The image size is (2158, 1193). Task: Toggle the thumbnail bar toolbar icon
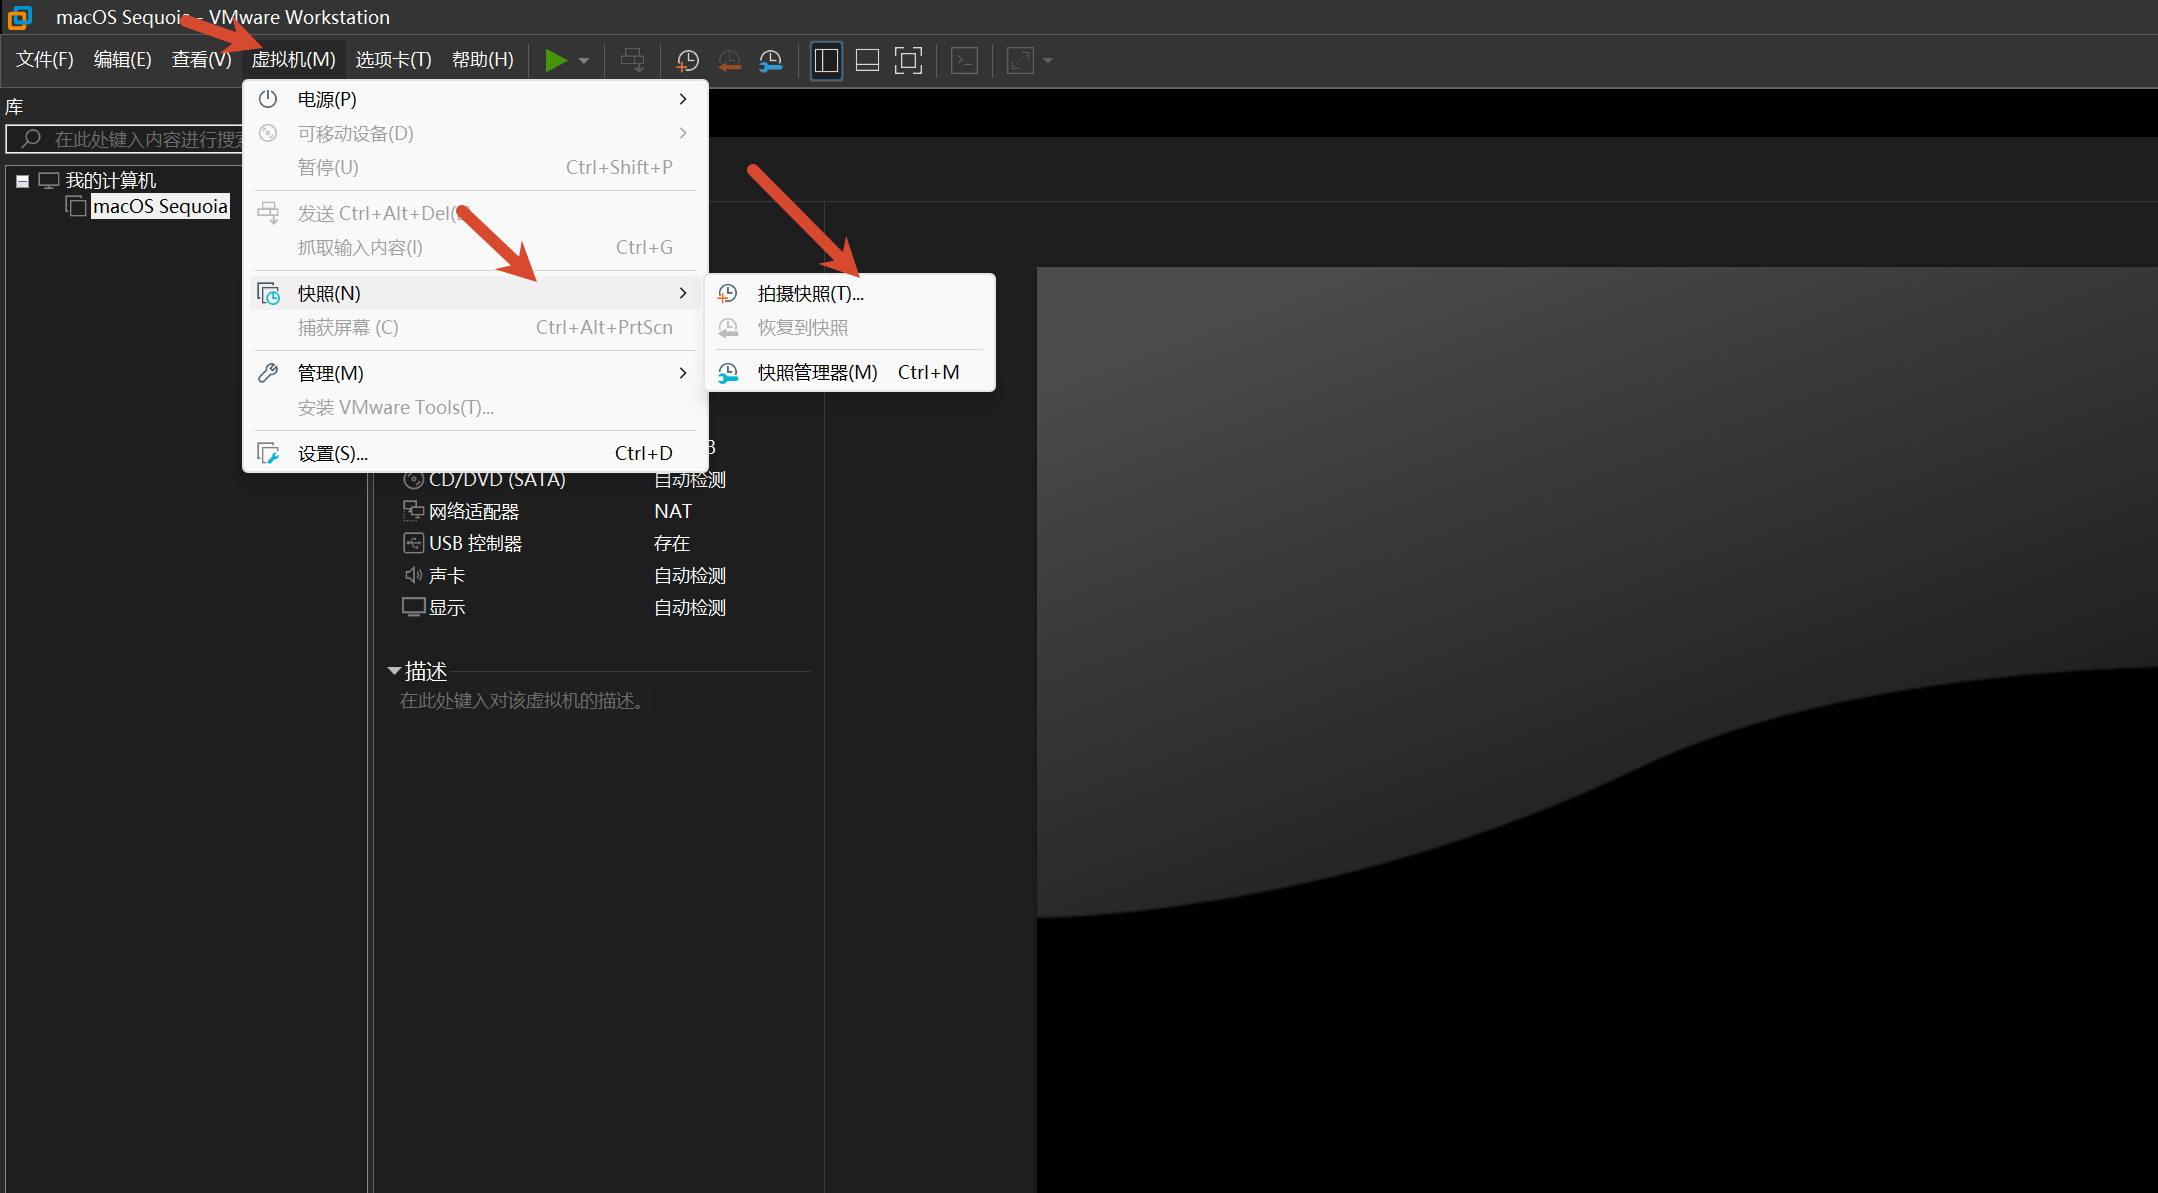pyautogui.click(x=867, y=61)
